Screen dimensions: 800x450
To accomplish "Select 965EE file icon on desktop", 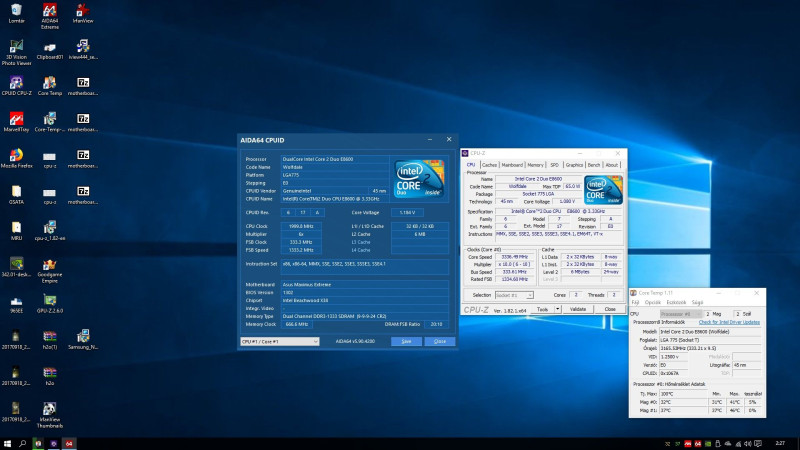I will click(x=16, y=303).
